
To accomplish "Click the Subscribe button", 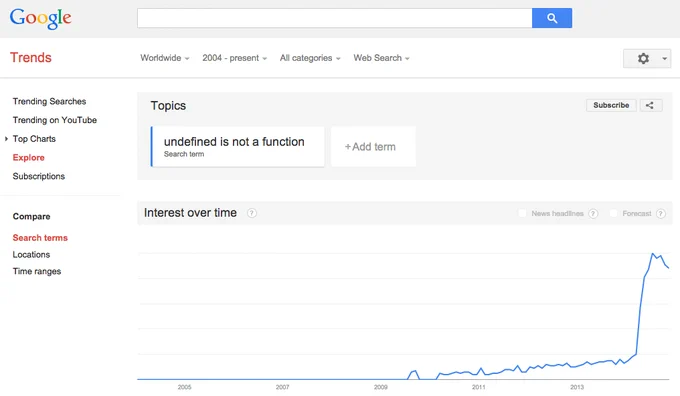I will [x=611, y=105].
